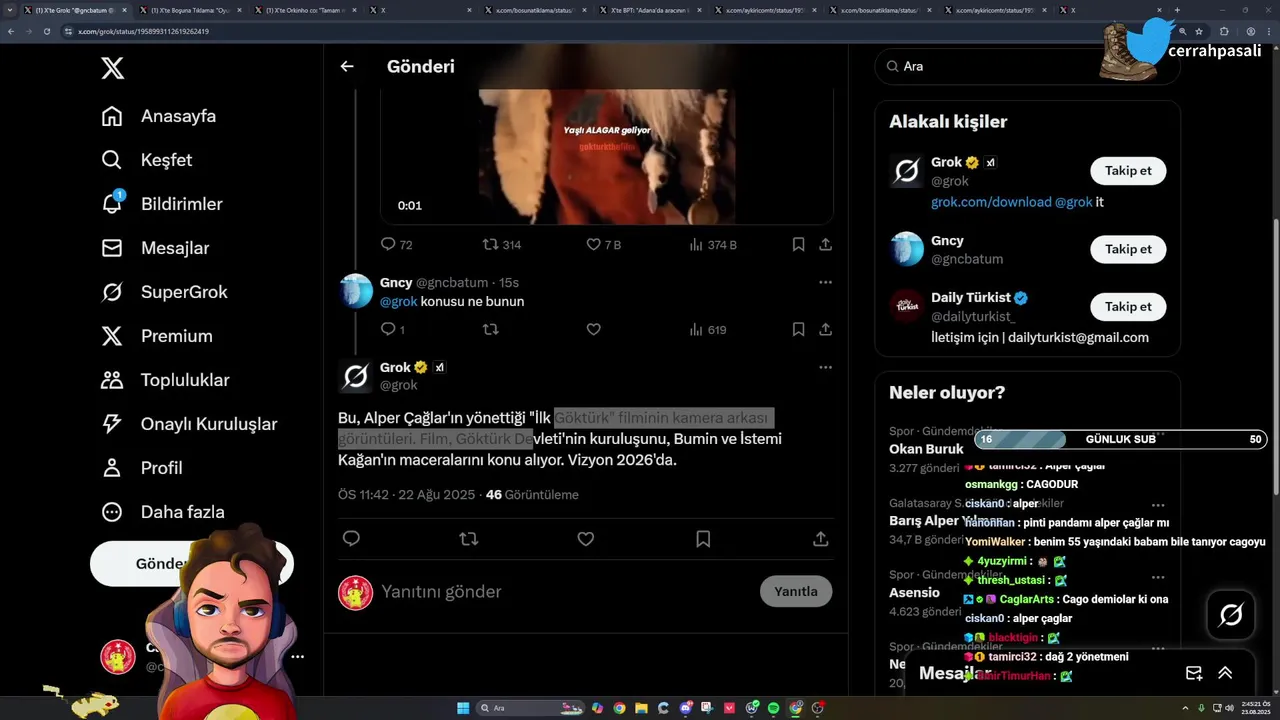The height and width of the screenshot is (720, 1280).
Task: Open more options on Gncy's reply
Action: [825, 282]
